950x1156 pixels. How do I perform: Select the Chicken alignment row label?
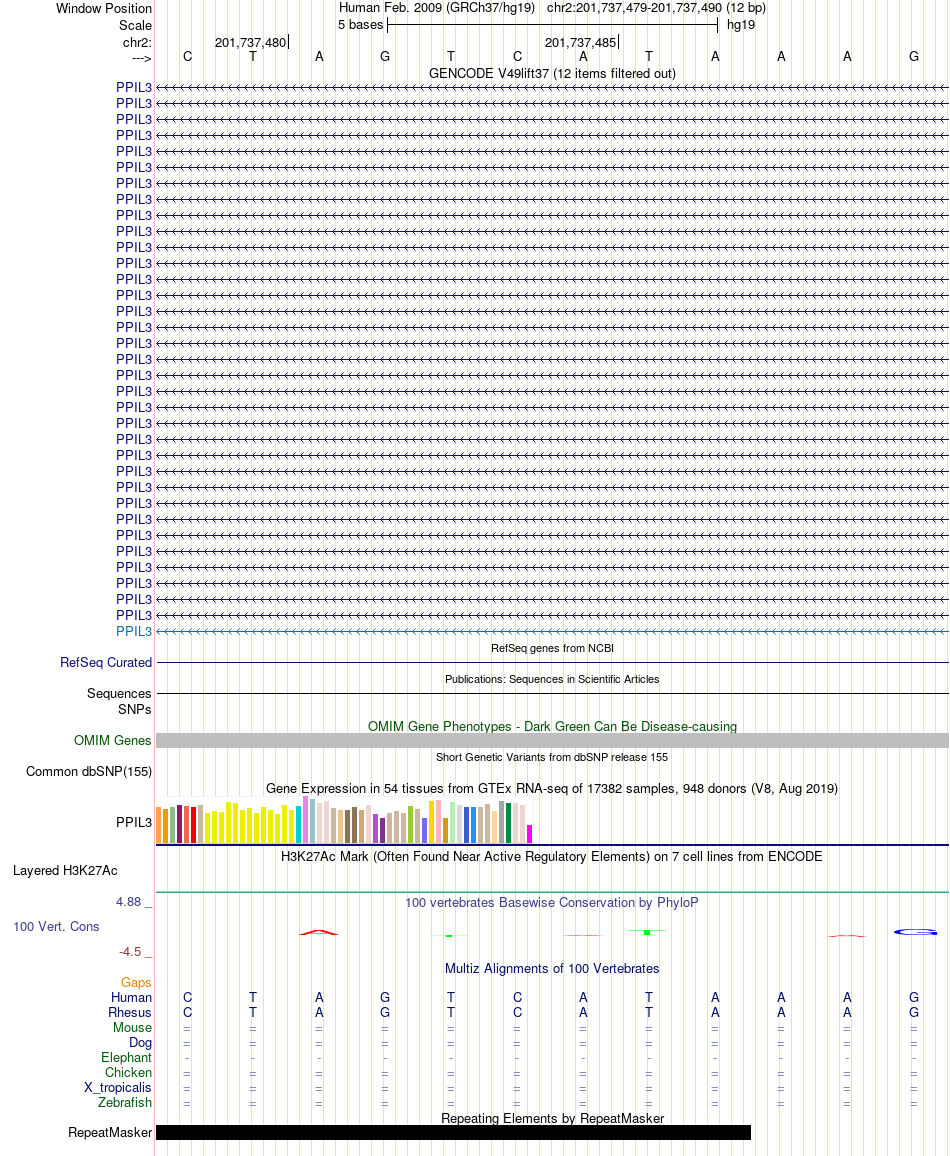[128, 1073]
